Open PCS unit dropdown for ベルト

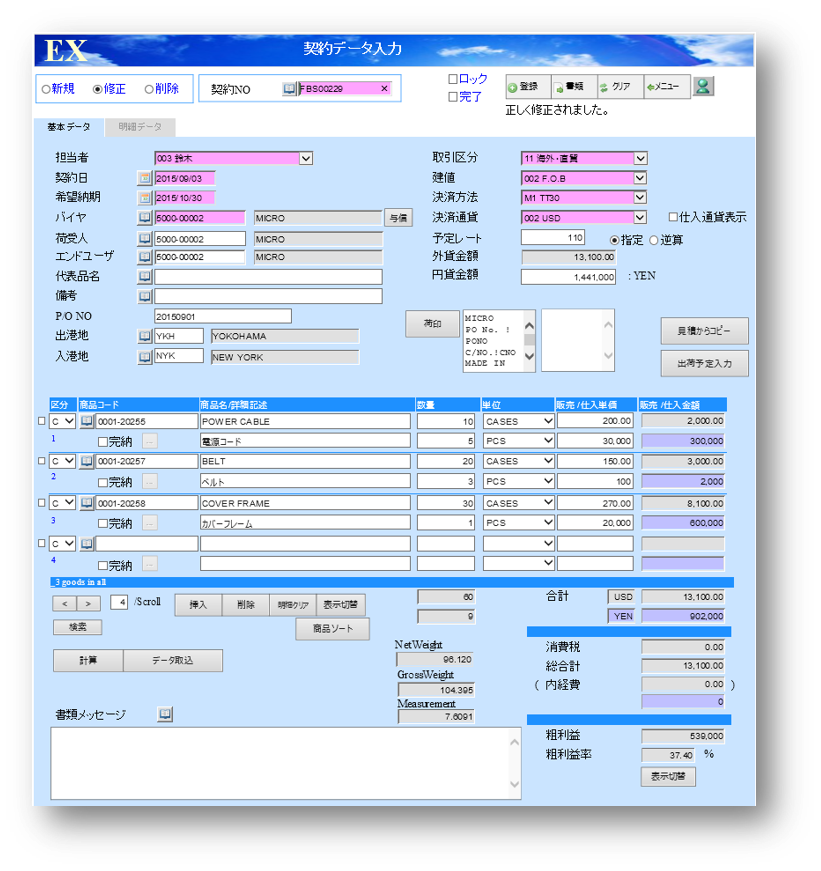coord(548,481)
